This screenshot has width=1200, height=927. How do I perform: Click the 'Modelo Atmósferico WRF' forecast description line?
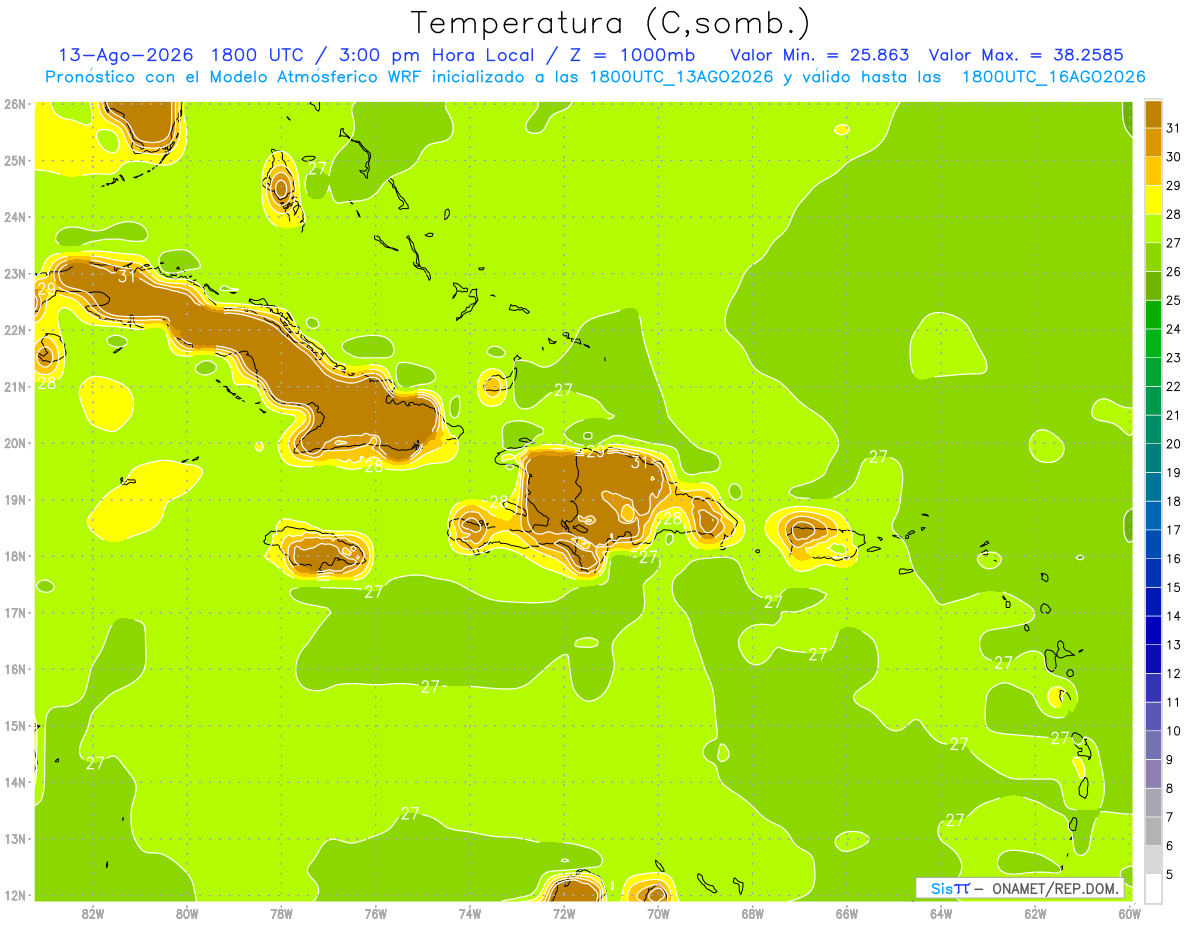coord(595,76)
